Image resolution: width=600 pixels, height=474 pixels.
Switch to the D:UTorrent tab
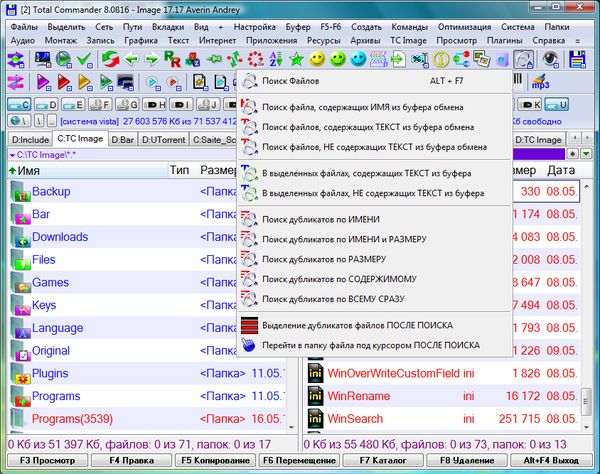point(163,140)
